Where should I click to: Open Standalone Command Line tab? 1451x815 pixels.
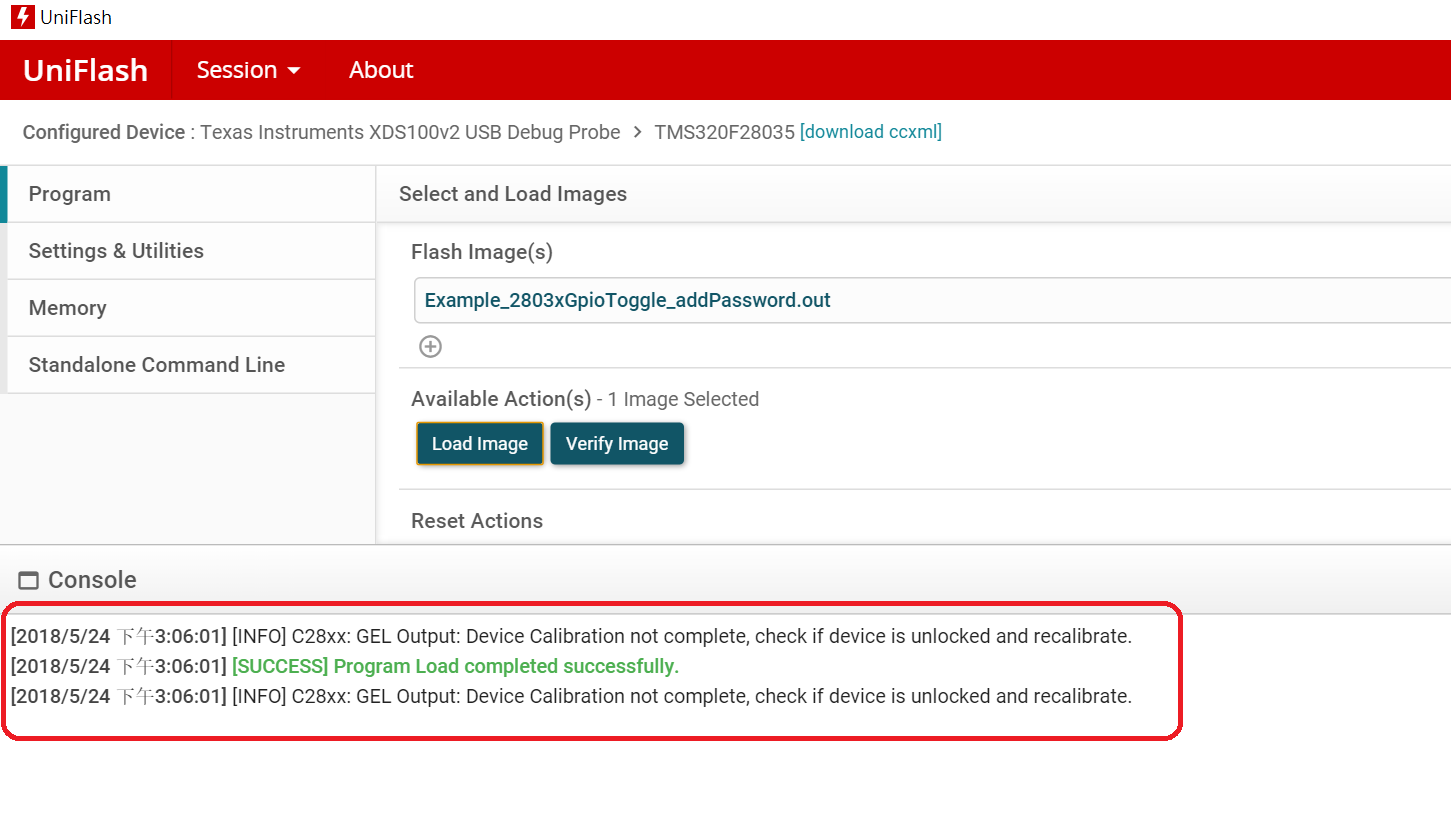click(191, 365)
